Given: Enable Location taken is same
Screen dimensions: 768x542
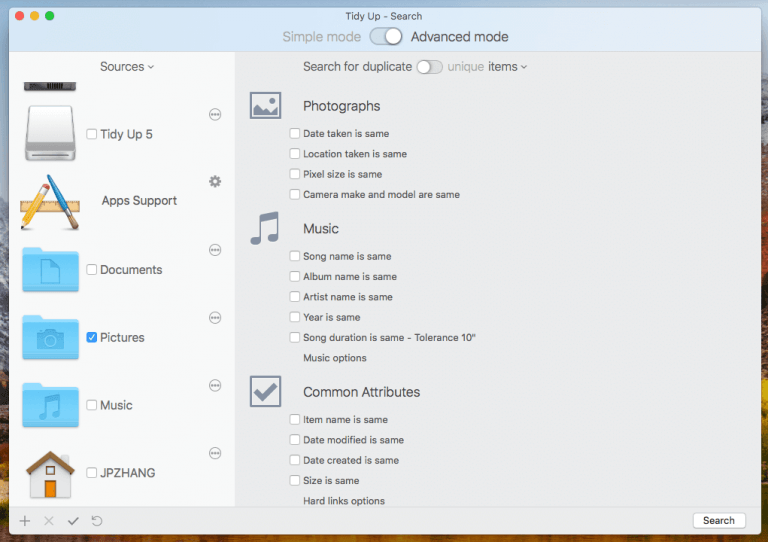Looking at the screenshot, I should coord(295,154).
